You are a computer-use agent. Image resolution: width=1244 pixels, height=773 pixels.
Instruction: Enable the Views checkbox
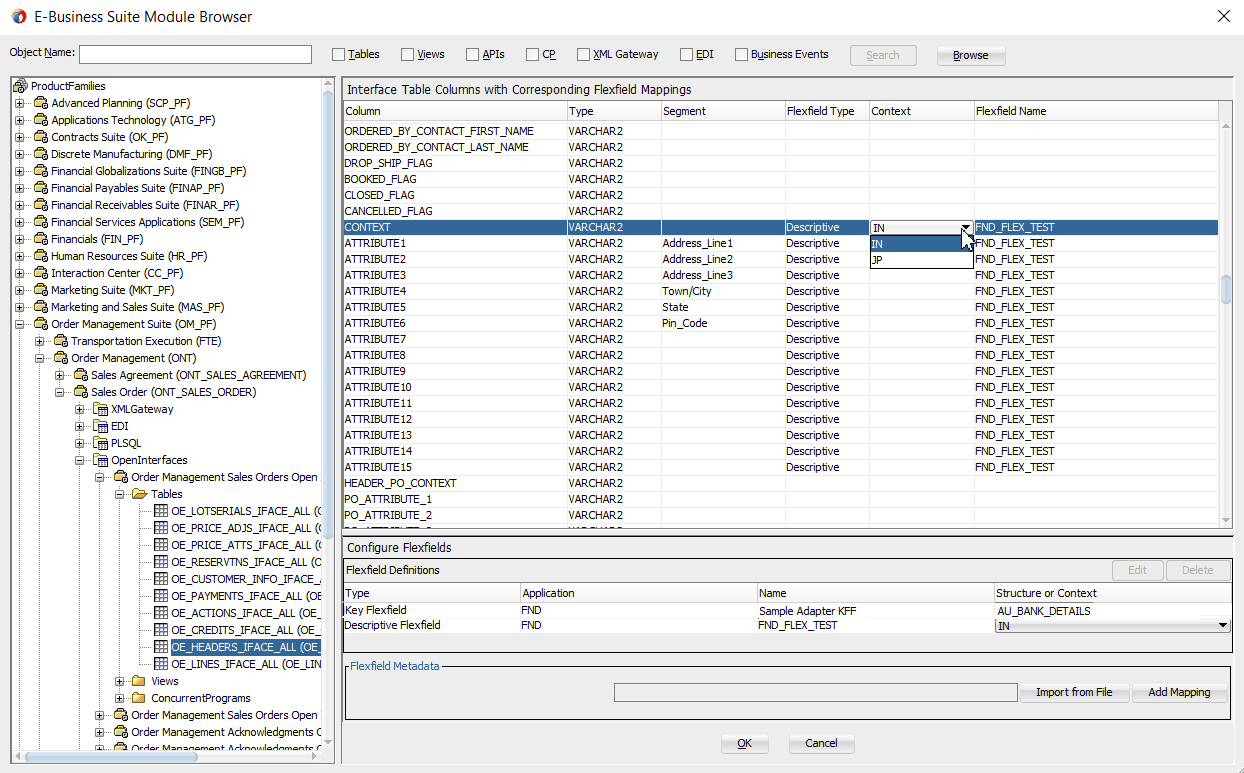[407, 55]
